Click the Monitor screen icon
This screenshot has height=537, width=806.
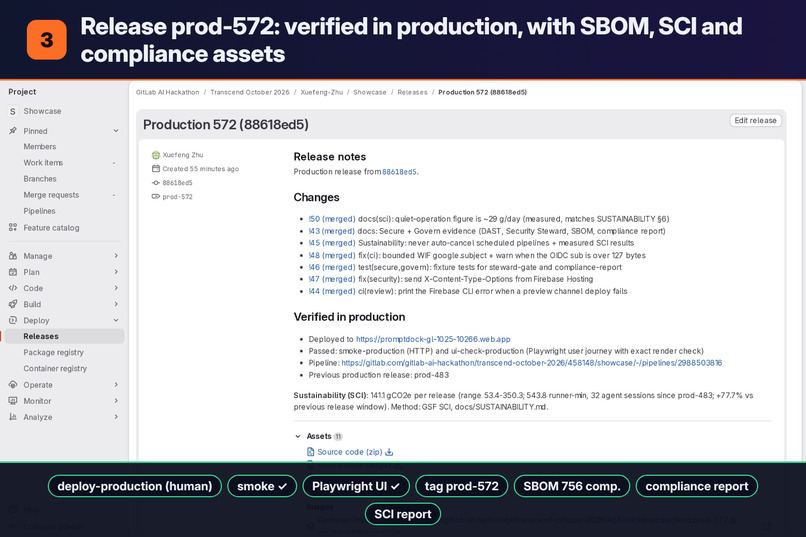click(x=13, y=400)
